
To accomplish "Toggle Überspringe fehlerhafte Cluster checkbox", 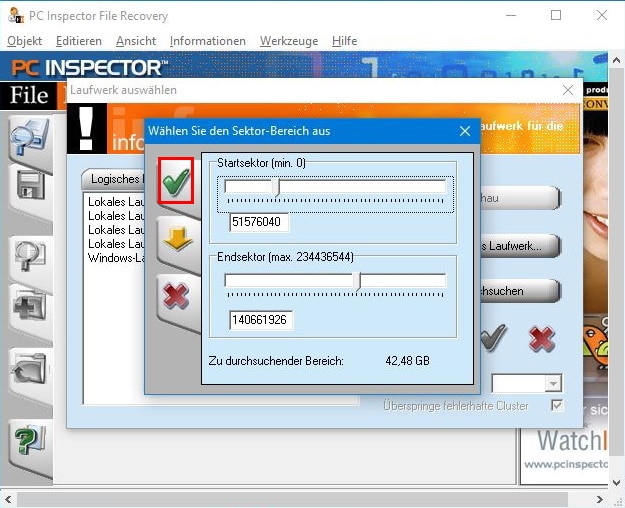I will [x=557, y=406].
